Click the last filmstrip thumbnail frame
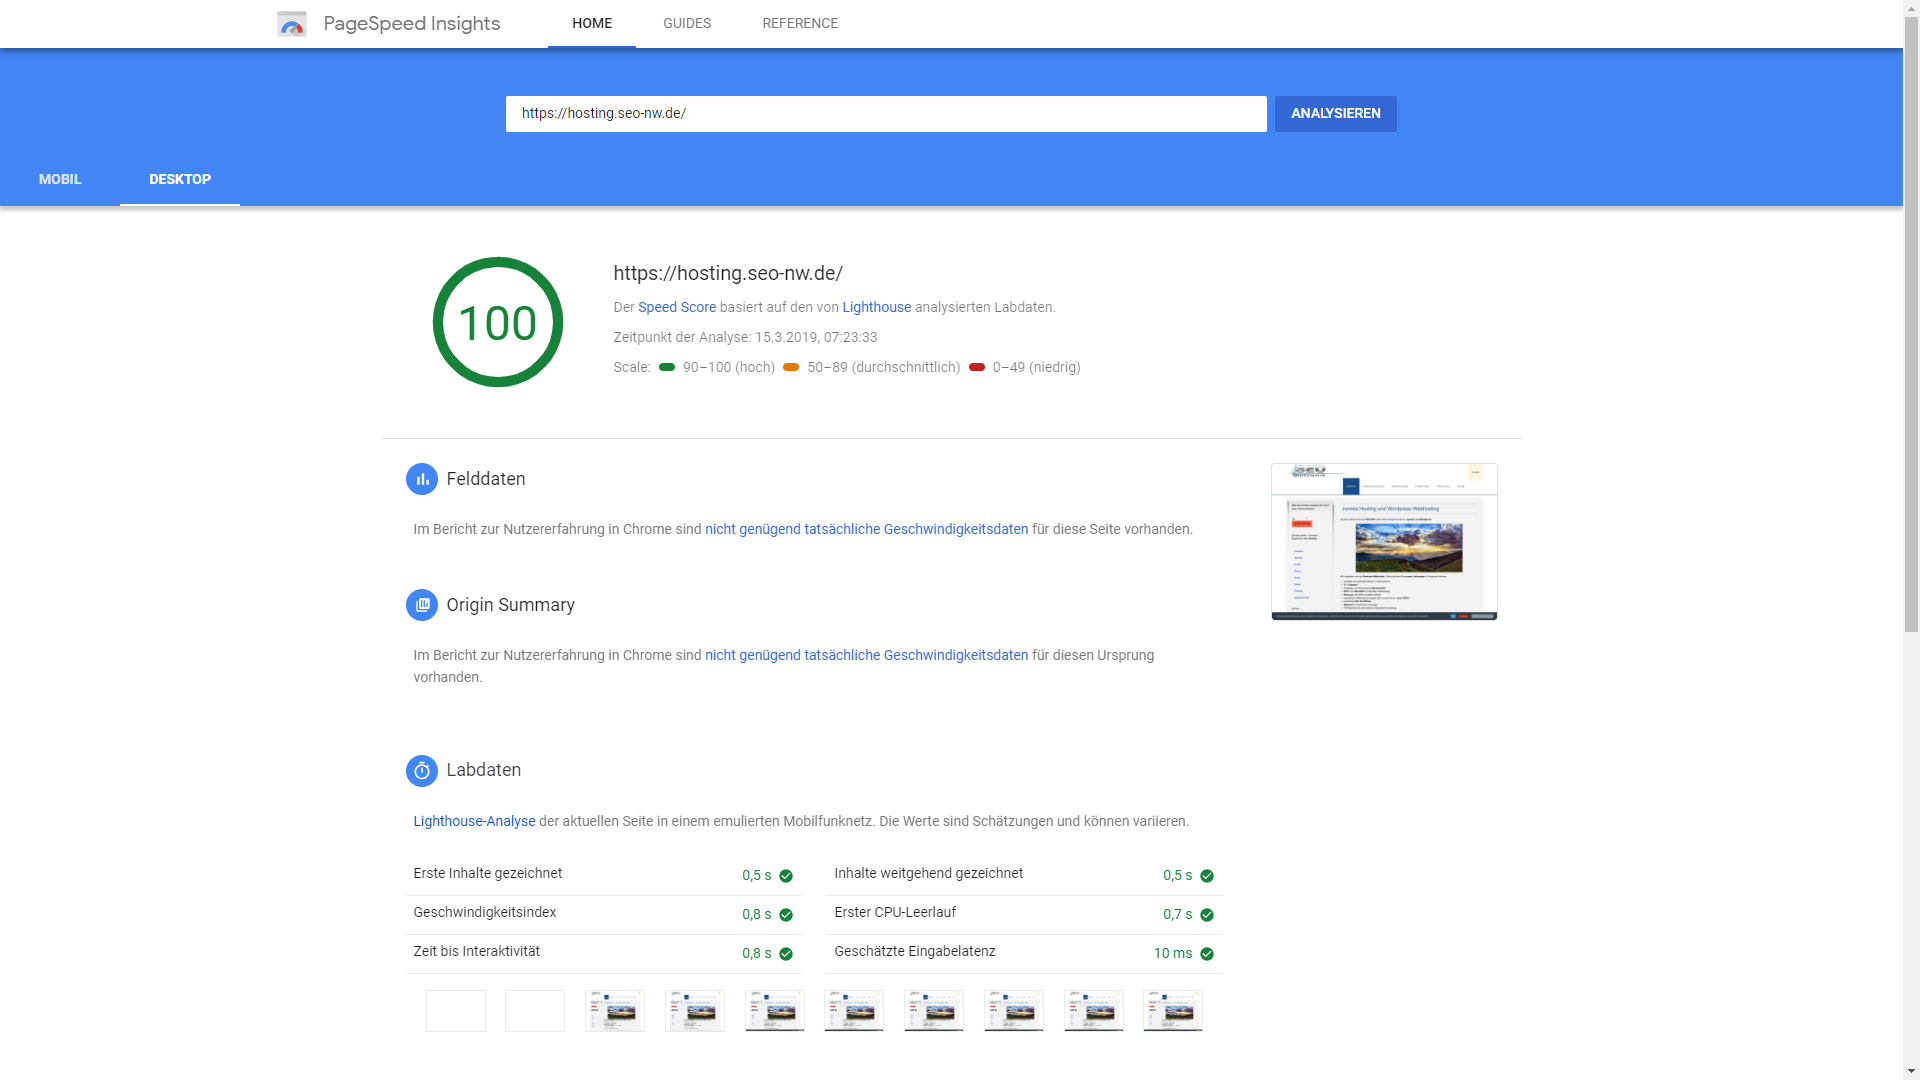Screen dimensions: 1920x1080 [1173, 1011]
